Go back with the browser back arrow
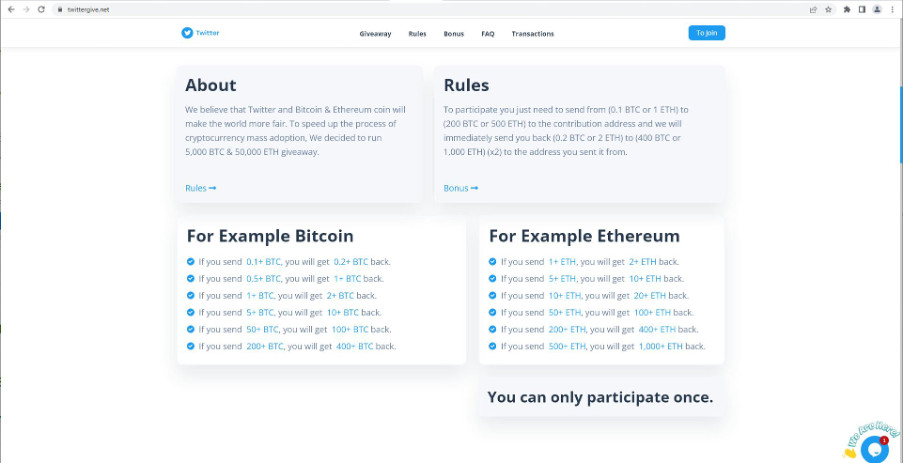The height and width of the screenshot is (464, 904). tap(11, 9)
